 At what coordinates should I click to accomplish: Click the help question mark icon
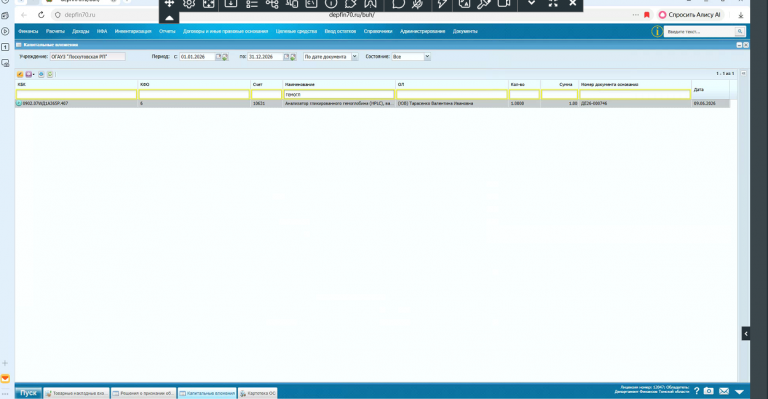point(696,391)
